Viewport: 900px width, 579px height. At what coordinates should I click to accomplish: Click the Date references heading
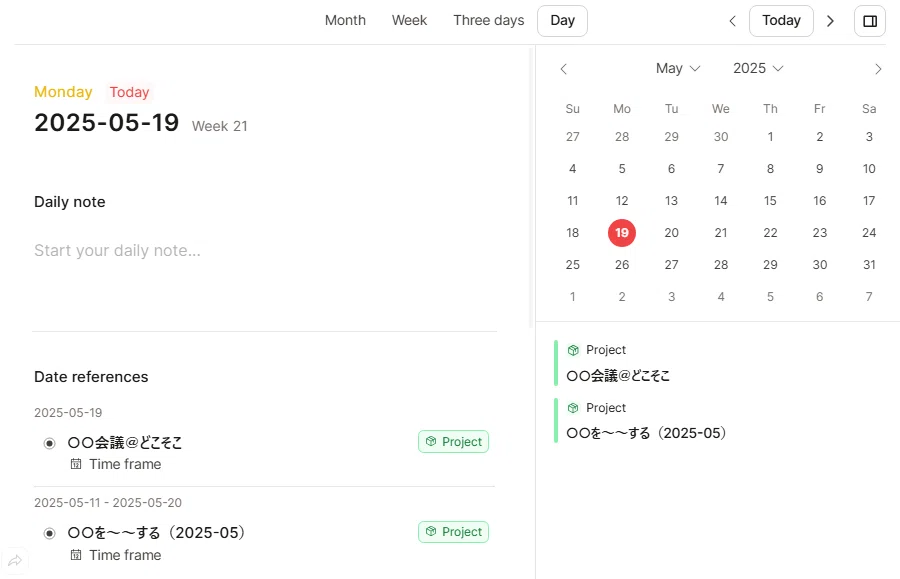(x=91, y=377)
